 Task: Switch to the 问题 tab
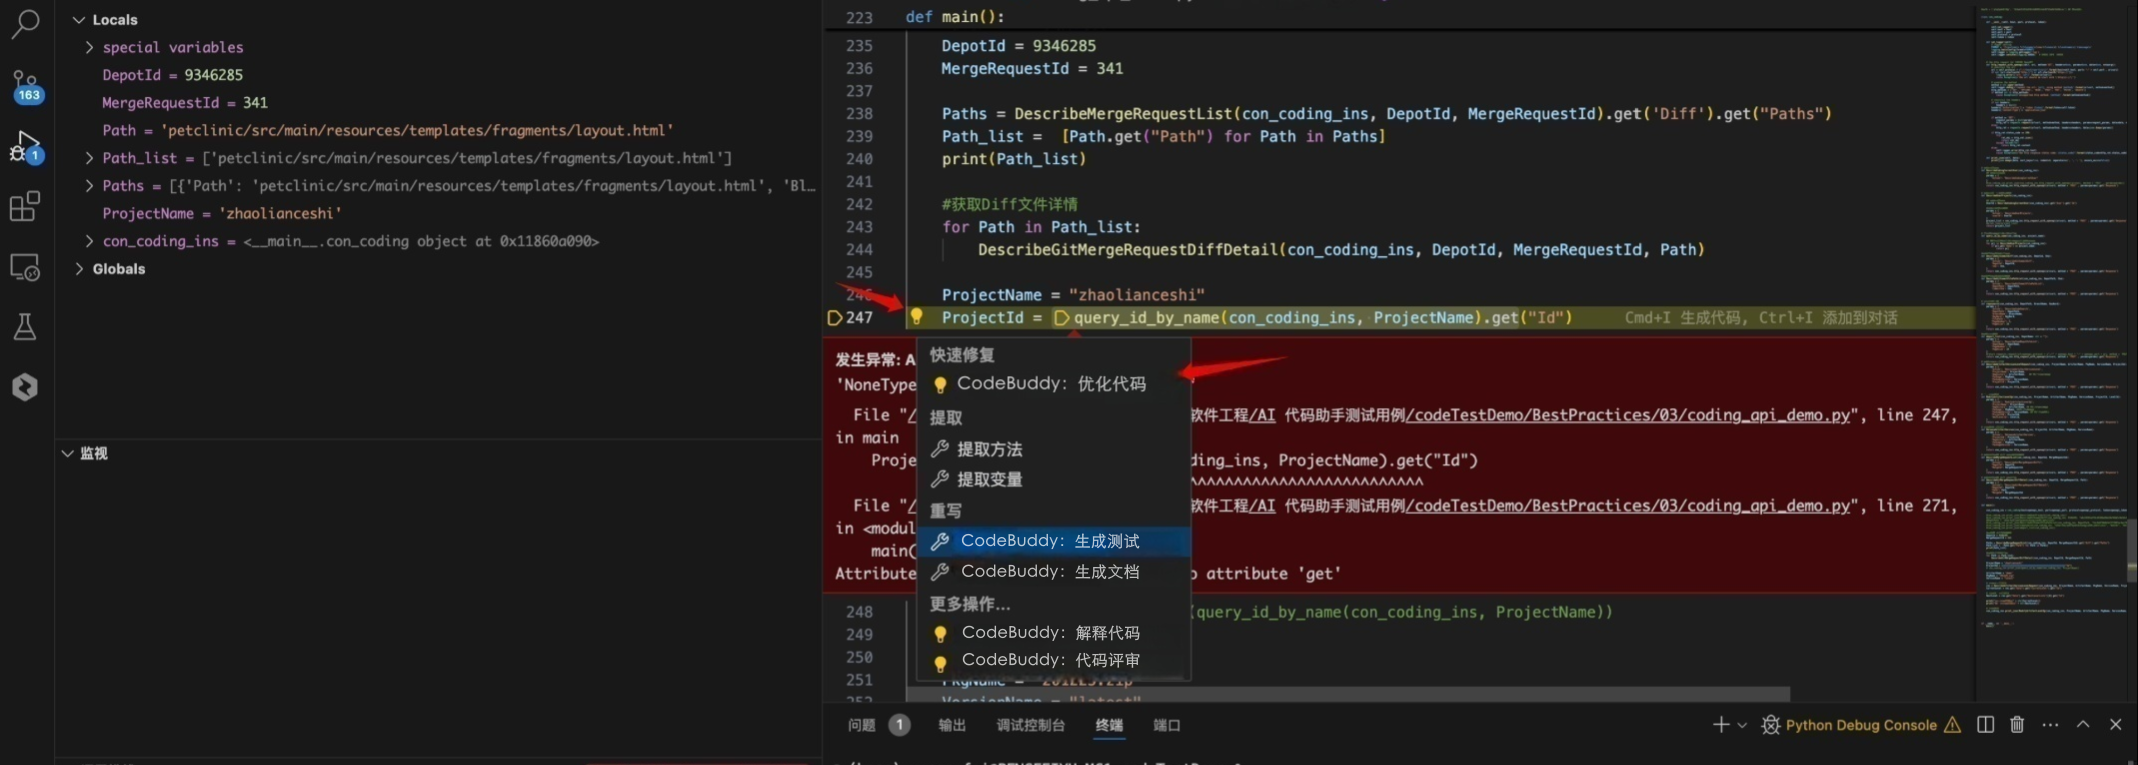point(861,725)
